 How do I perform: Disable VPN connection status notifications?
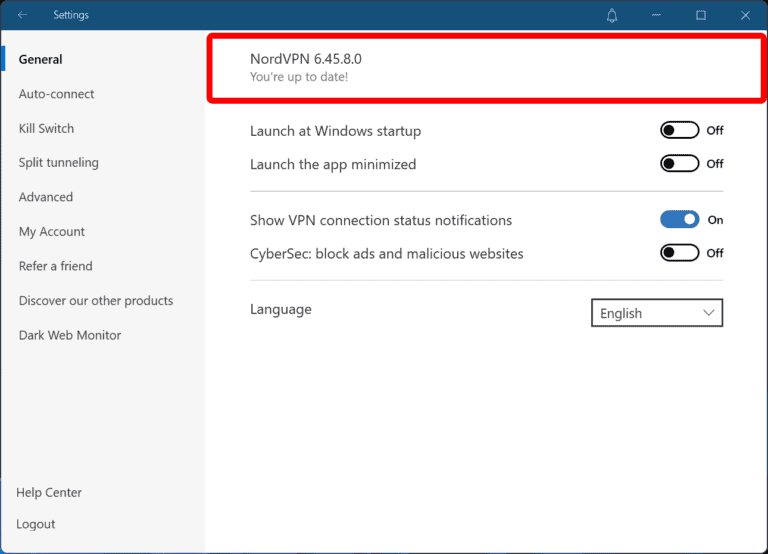(679, 220)
